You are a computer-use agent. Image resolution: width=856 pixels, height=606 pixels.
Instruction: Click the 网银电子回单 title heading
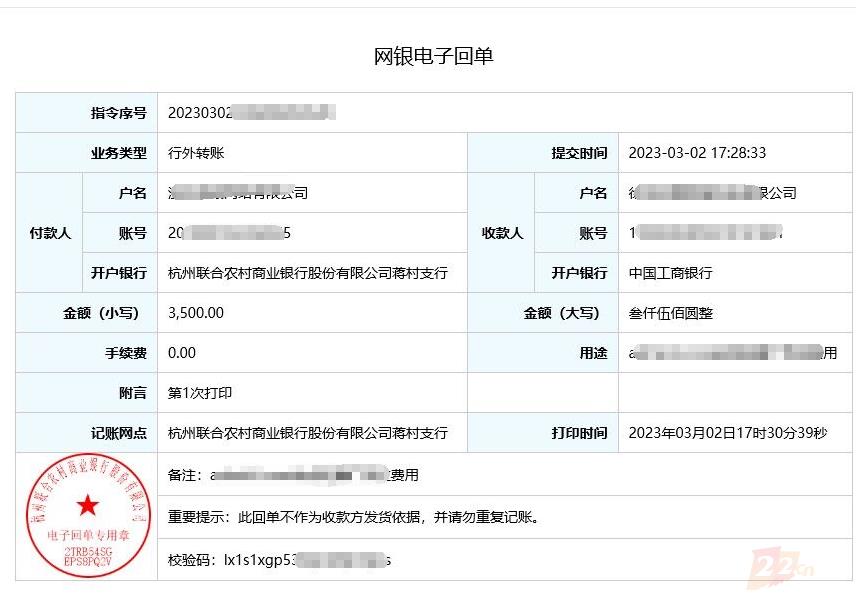433,56
